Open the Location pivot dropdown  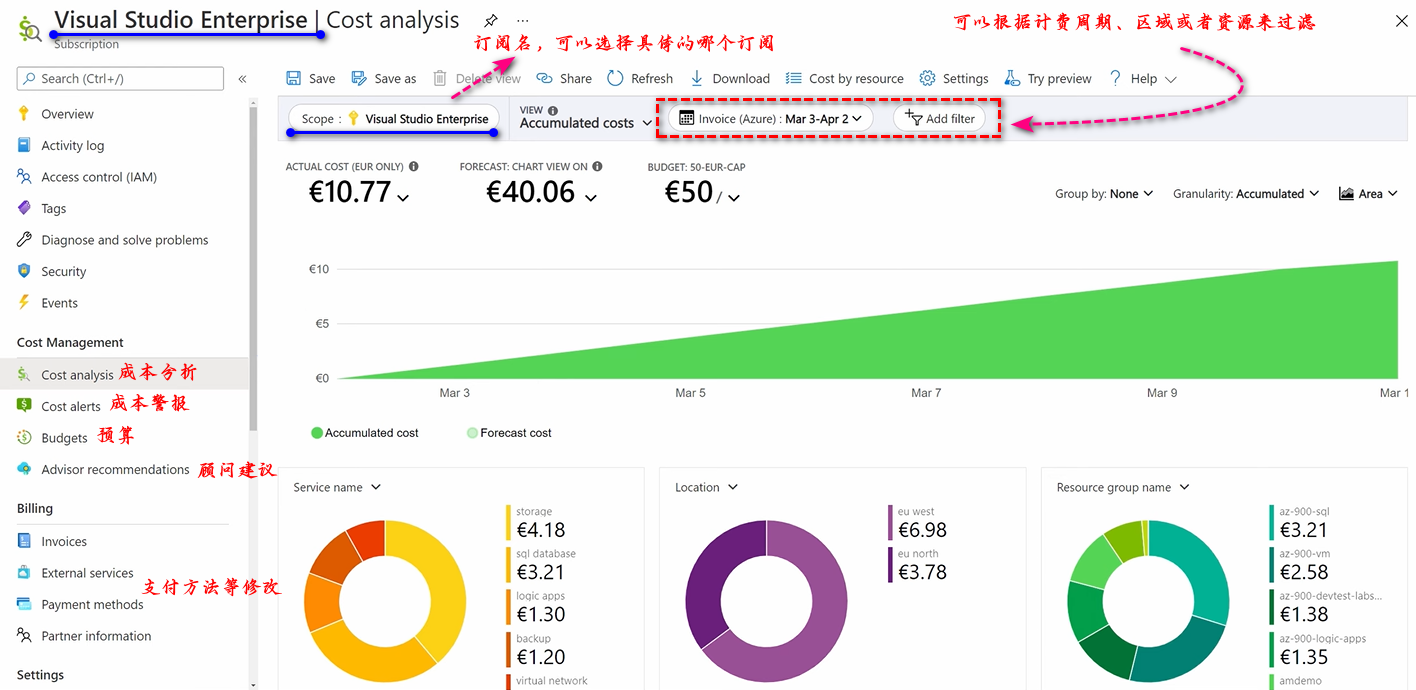(706, 487)
